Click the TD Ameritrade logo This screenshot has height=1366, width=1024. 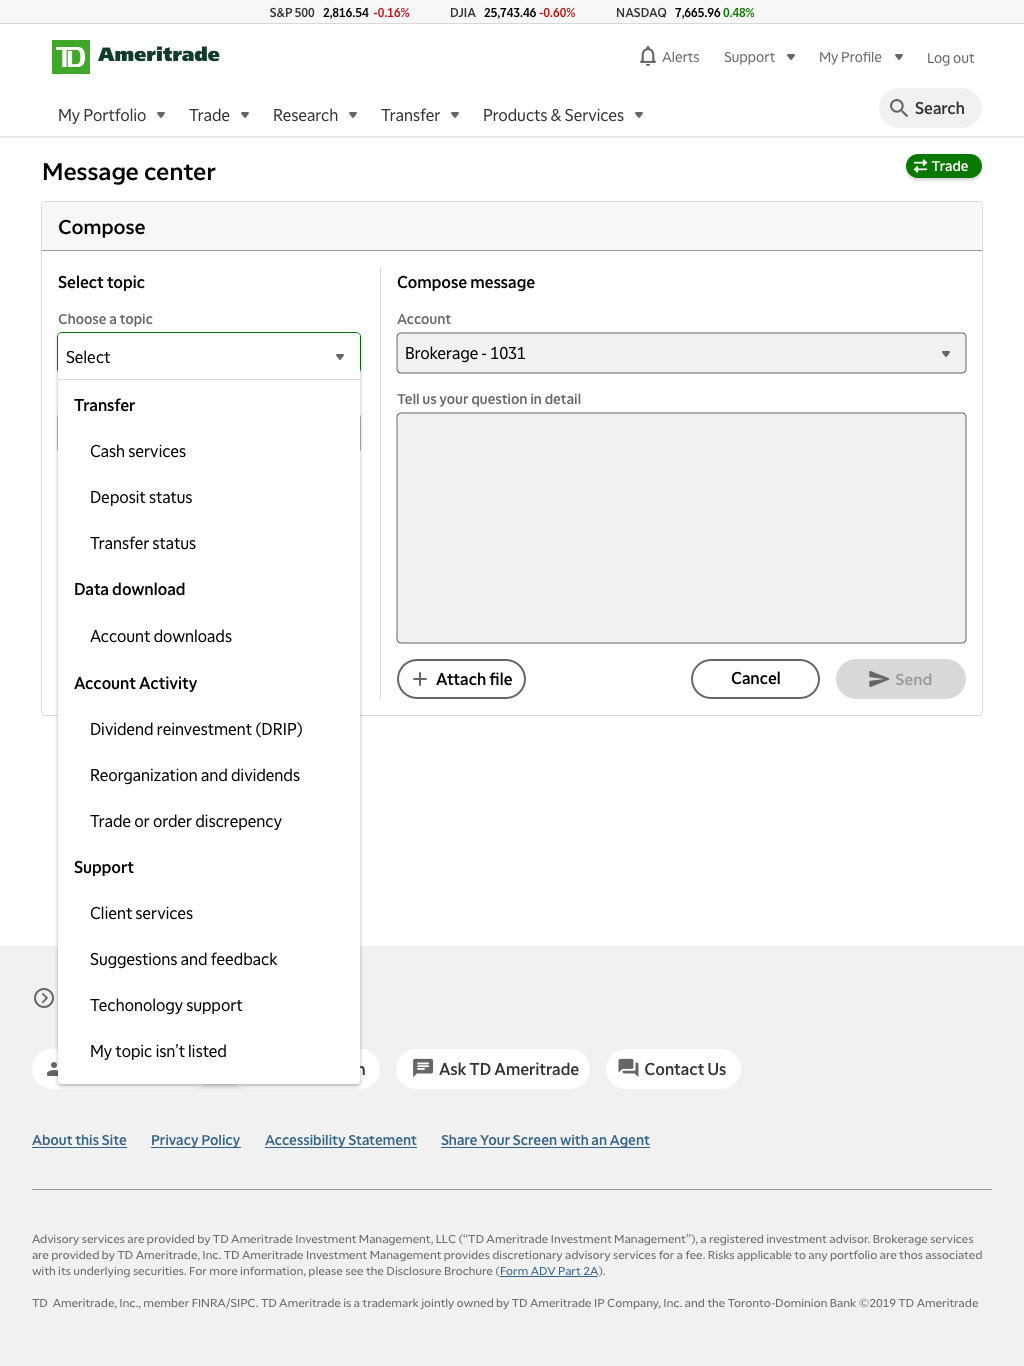point(136,56)
